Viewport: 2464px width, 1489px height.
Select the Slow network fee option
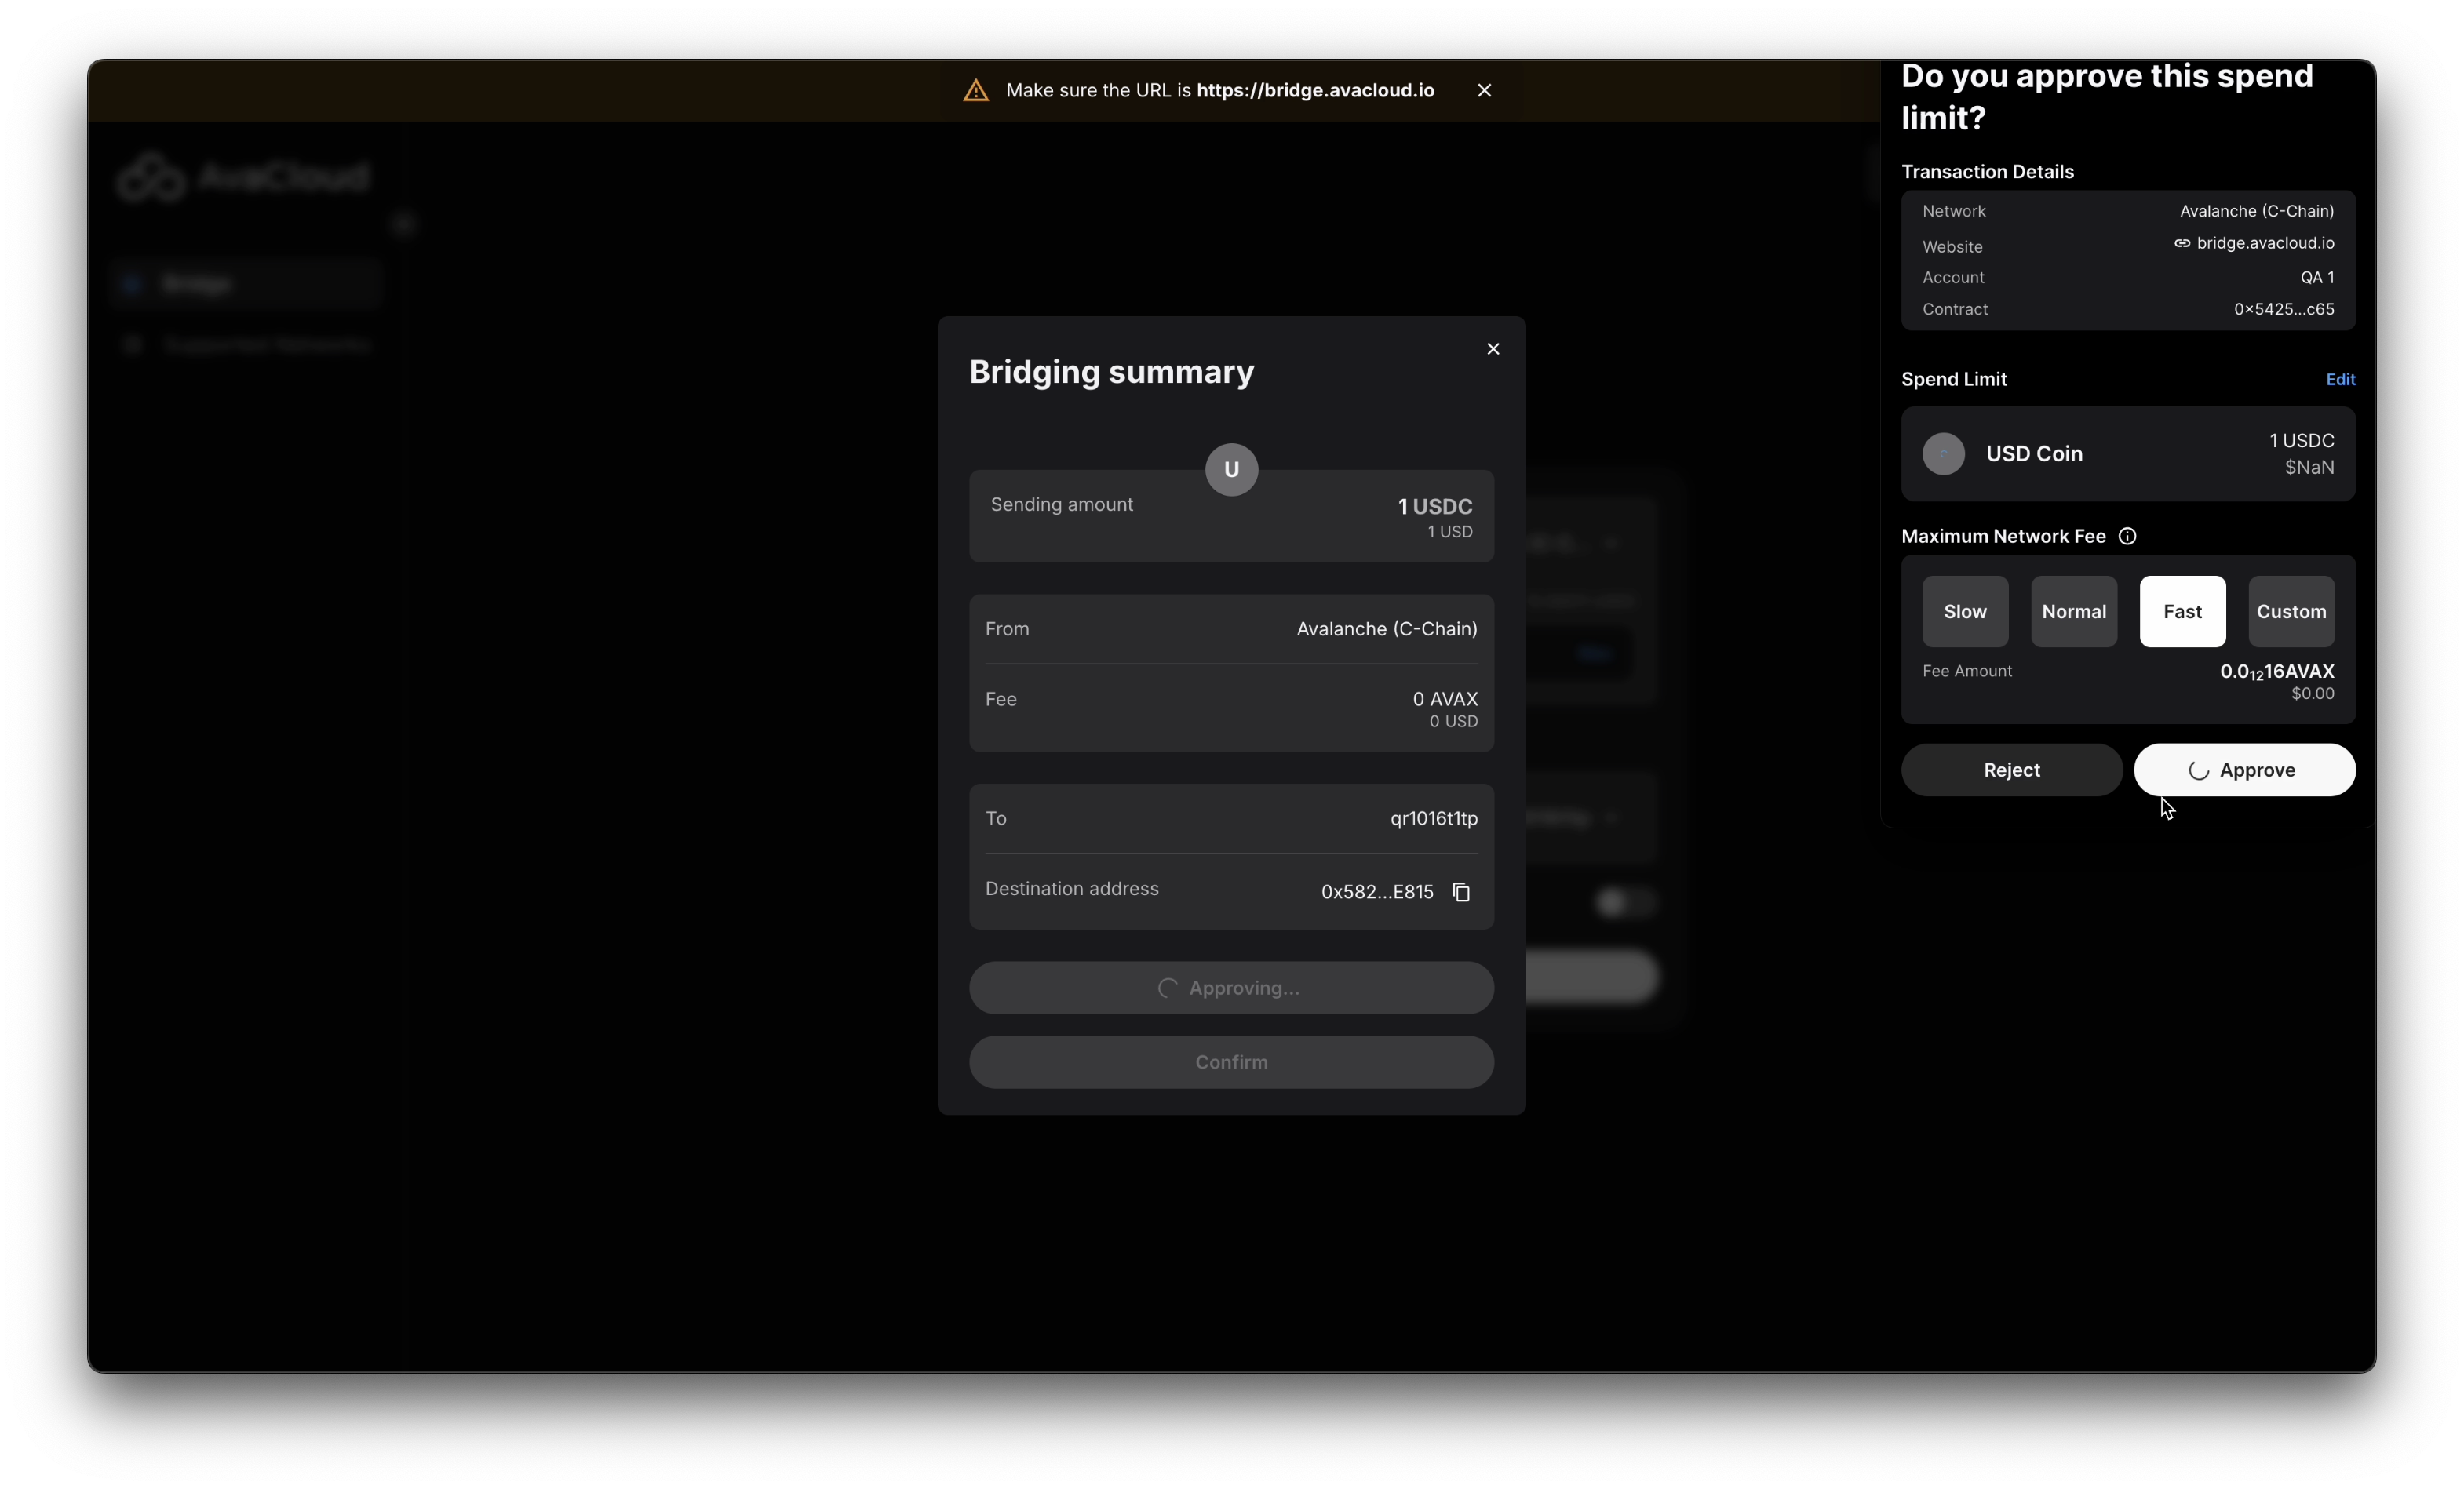1964,612
